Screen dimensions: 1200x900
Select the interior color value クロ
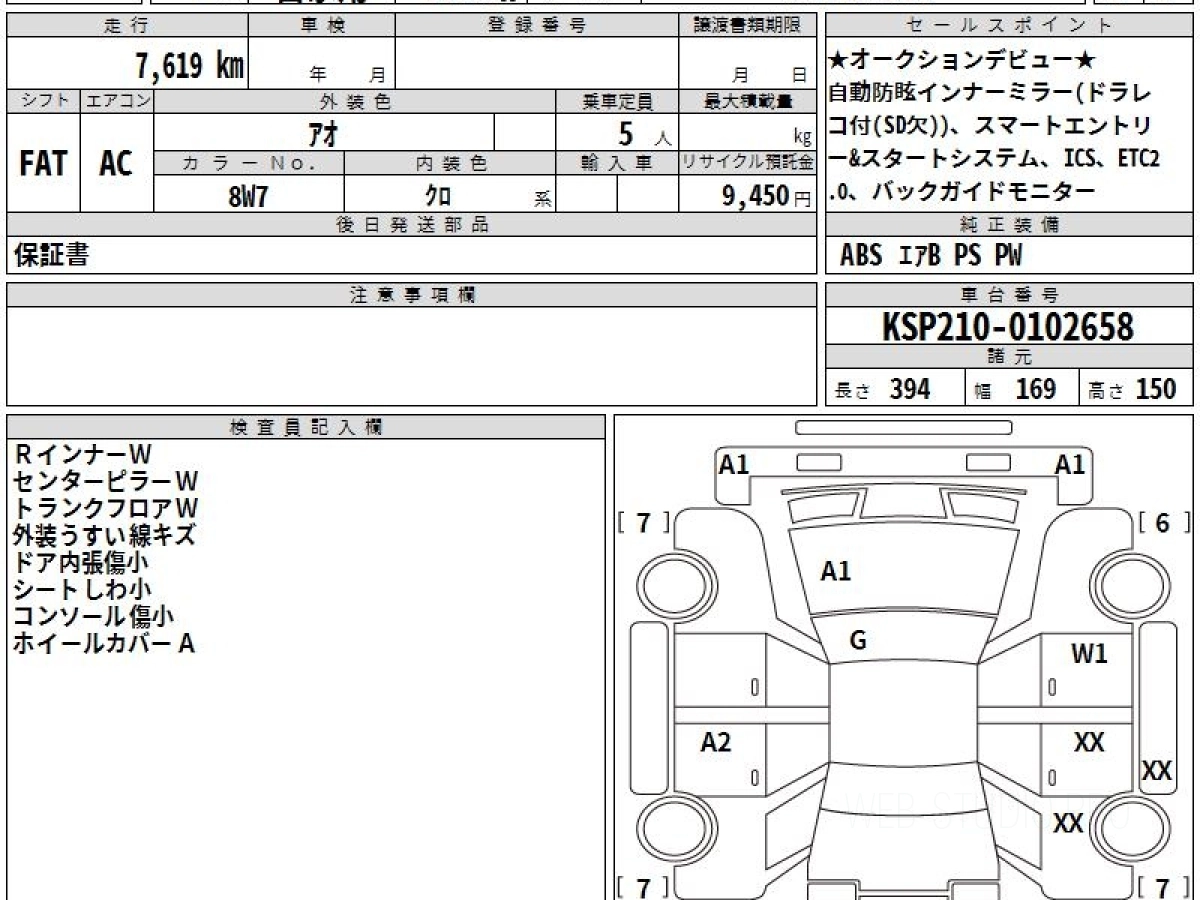point(438,196)
